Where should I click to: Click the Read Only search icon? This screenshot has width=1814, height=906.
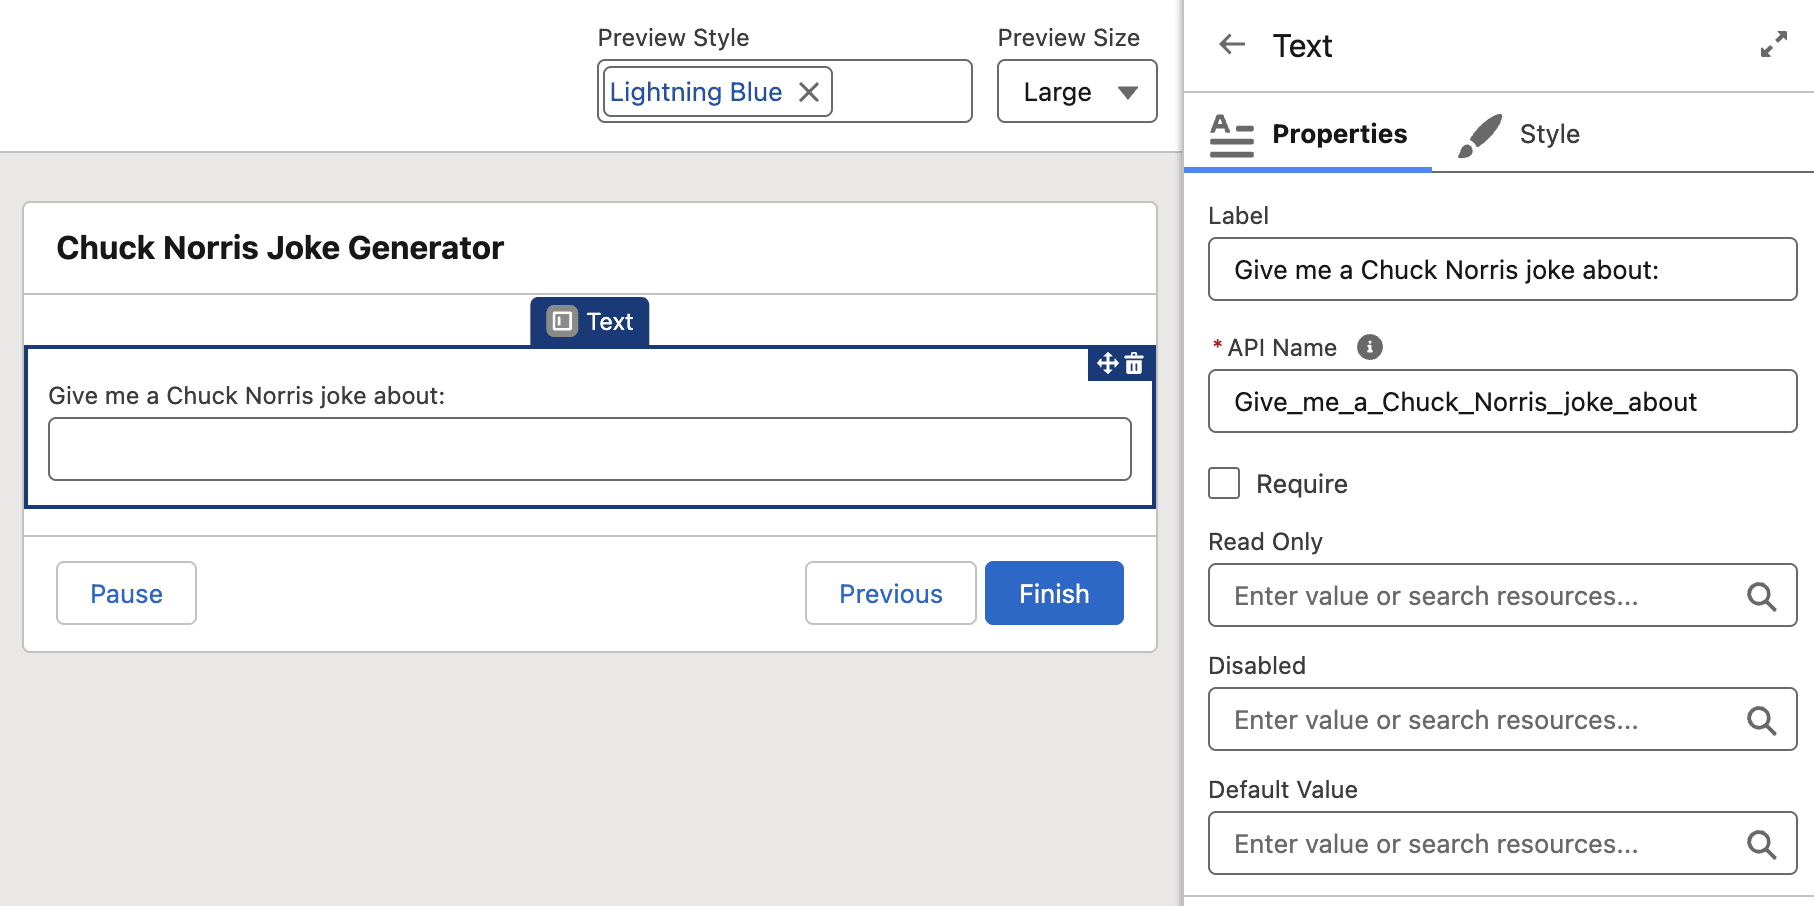(1761, 596)
